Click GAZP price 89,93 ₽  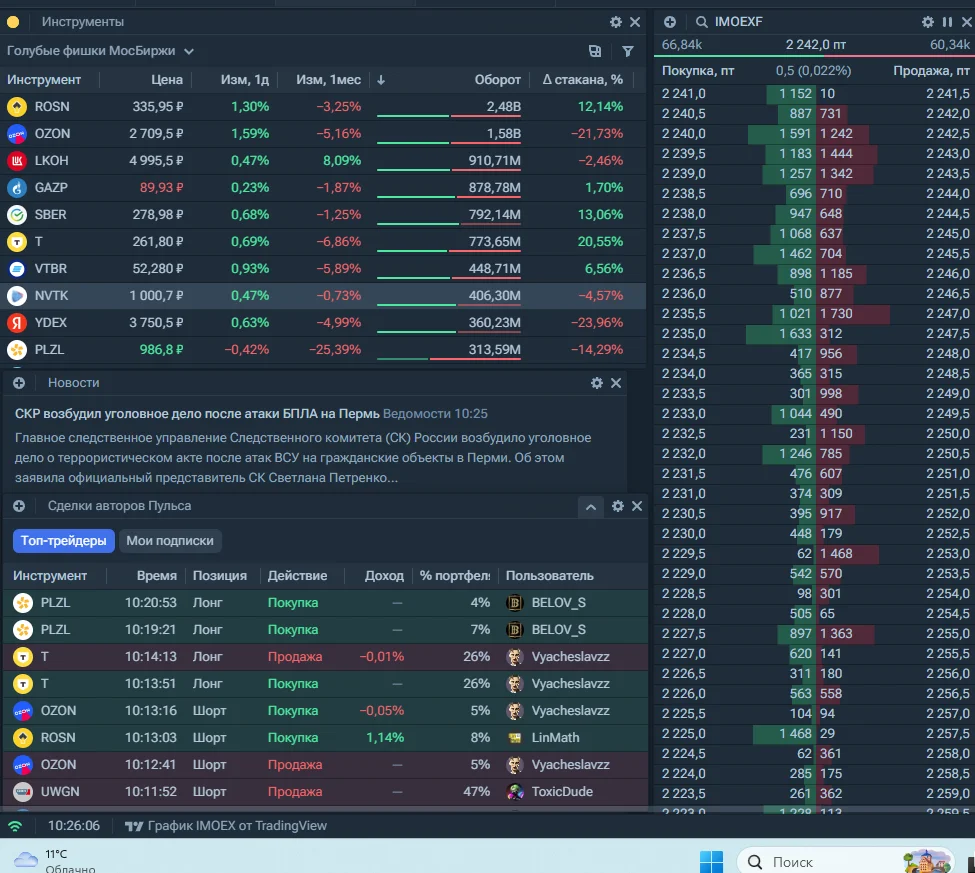[x=161, y=188]
